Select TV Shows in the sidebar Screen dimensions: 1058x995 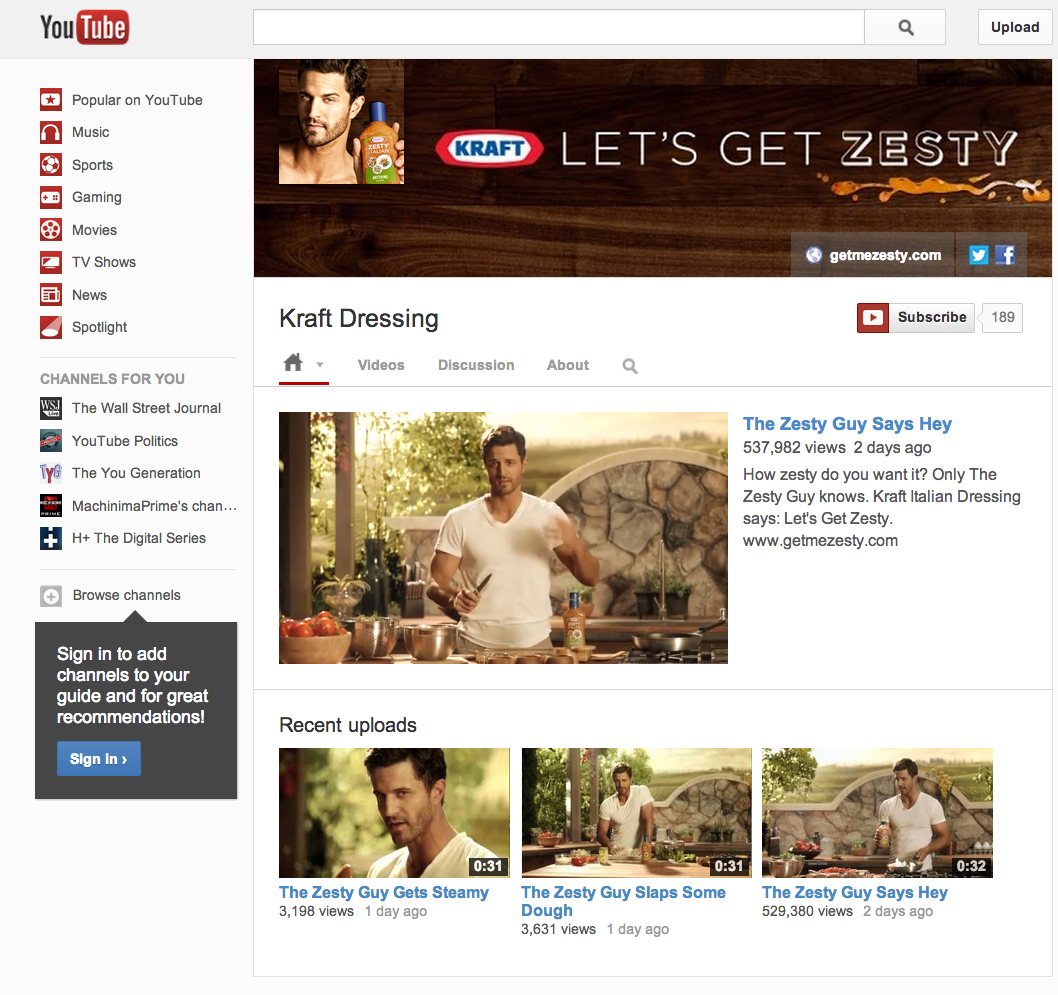coord(104,262)
